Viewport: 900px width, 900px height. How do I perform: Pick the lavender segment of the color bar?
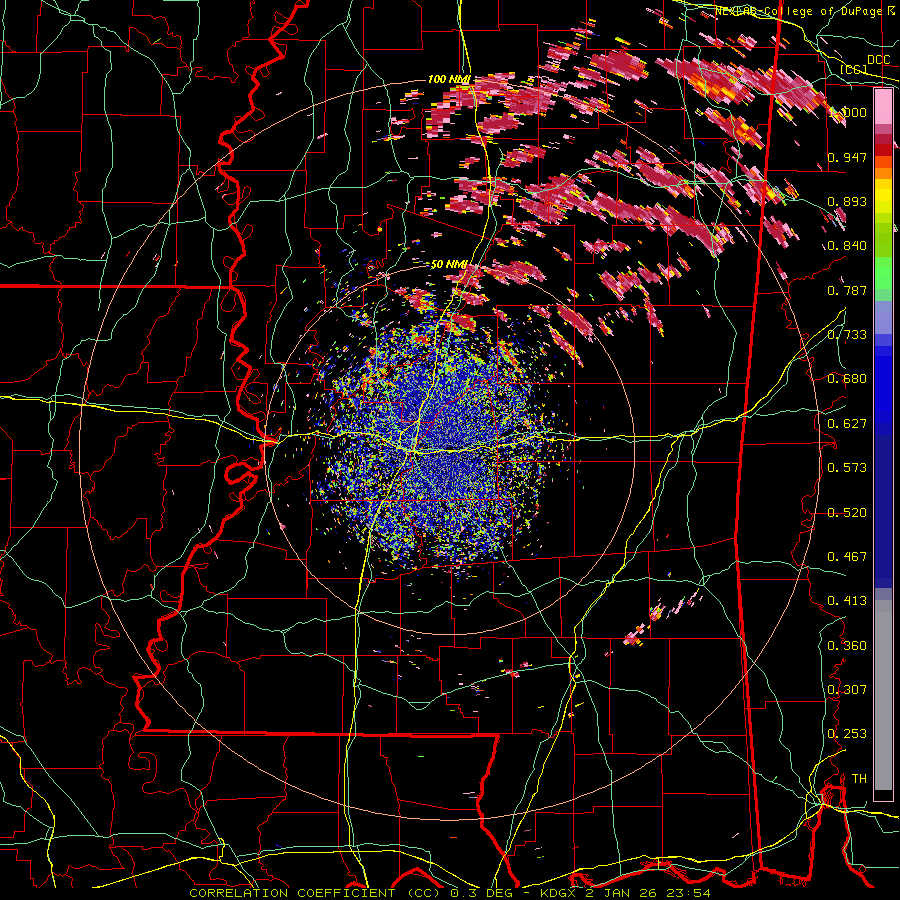coord(883,317)
